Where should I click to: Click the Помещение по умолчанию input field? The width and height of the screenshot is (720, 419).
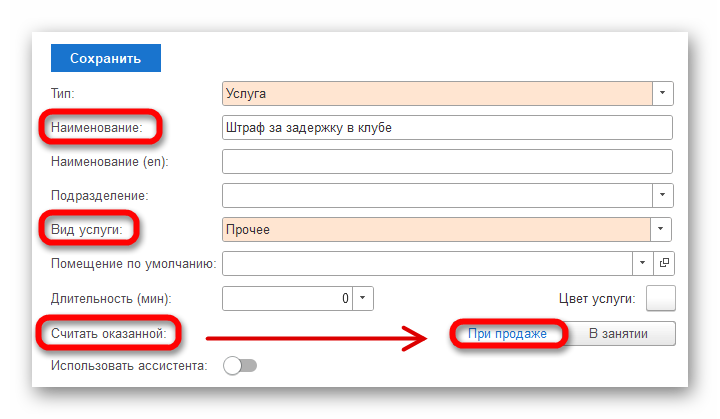click(x=427, y=263)
